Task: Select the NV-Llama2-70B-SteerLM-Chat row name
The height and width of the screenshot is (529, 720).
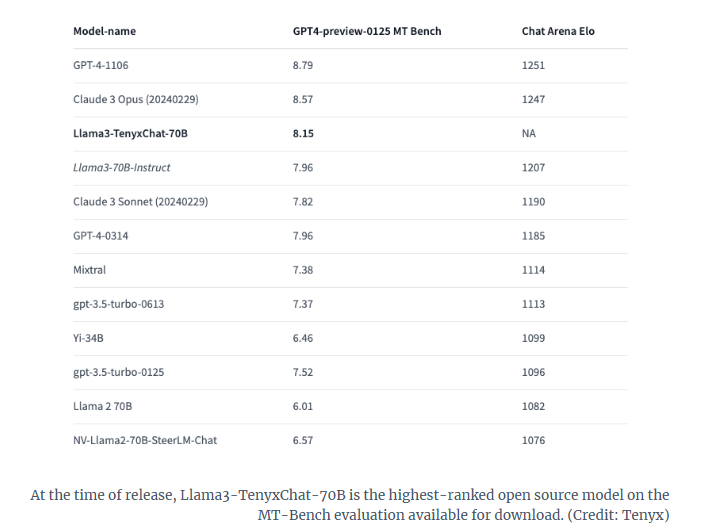Action: [x=145, y=440]
